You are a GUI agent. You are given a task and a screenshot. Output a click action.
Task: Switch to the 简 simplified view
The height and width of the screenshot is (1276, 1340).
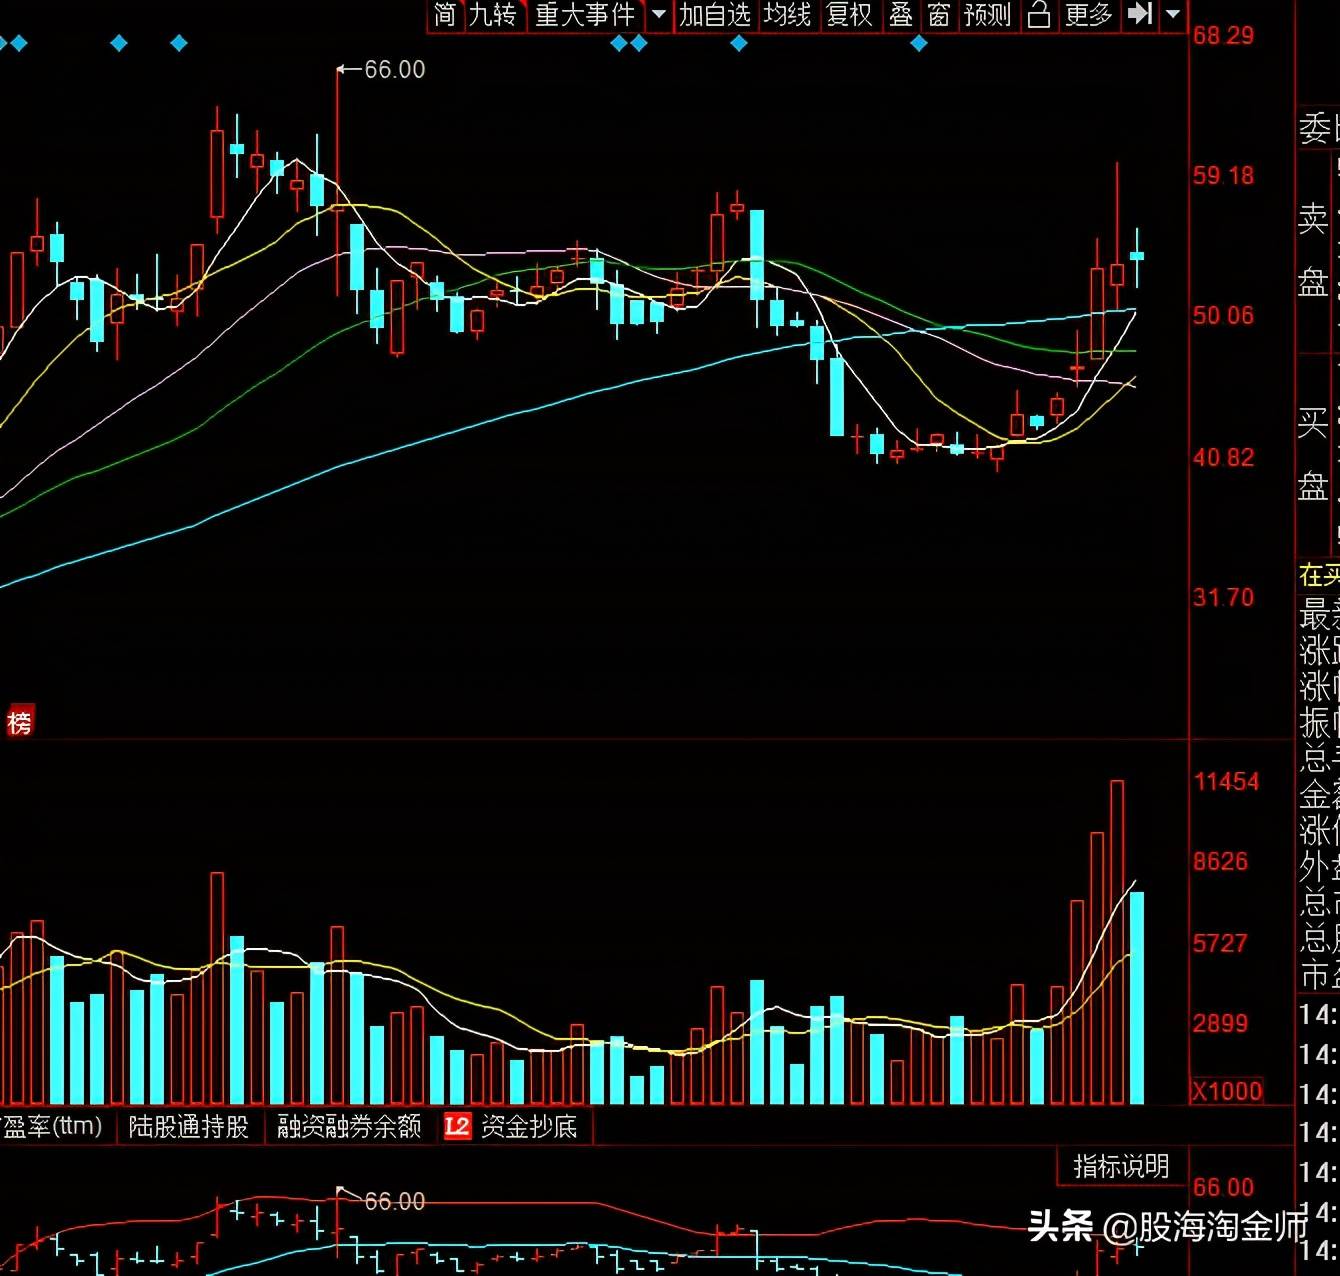[445, 15]
